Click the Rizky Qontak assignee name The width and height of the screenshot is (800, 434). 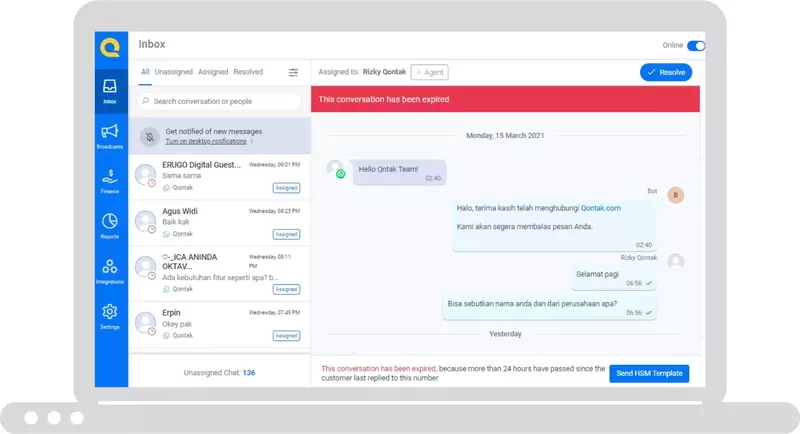point(384,72)
